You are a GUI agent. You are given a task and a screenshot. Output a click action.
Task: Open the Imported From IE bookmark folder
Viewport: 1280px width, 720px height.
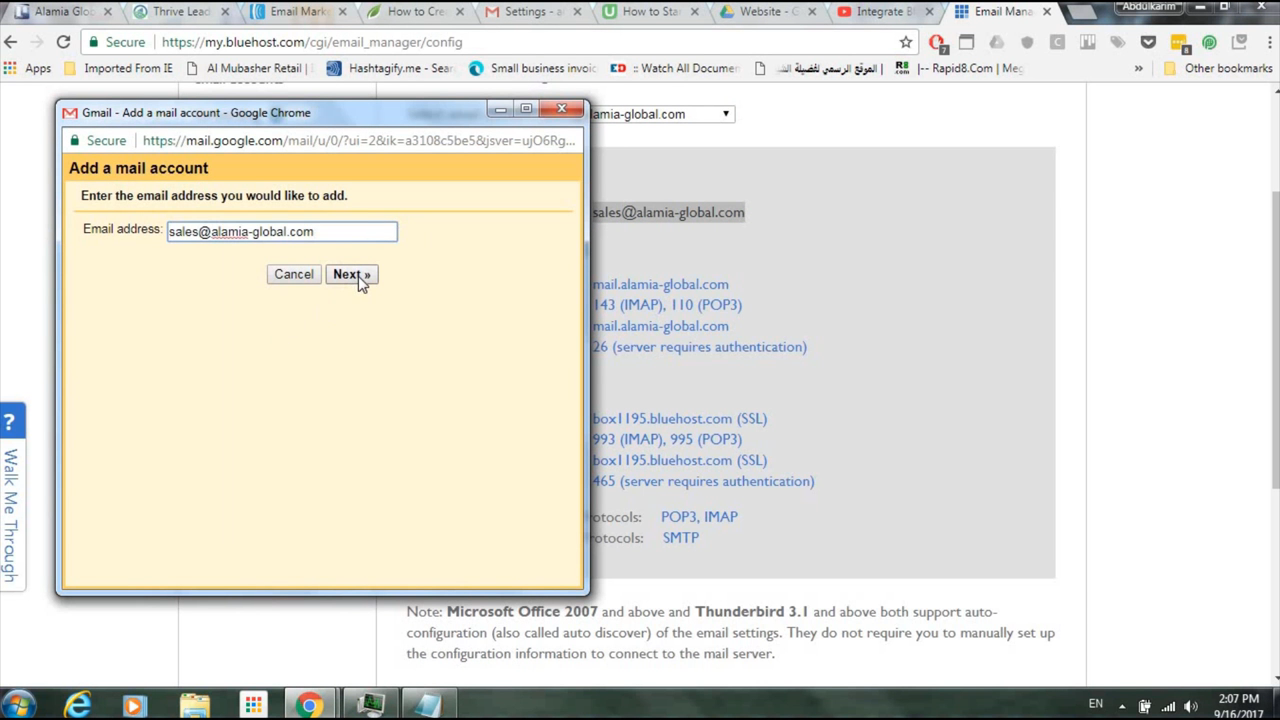click(118, 68)
